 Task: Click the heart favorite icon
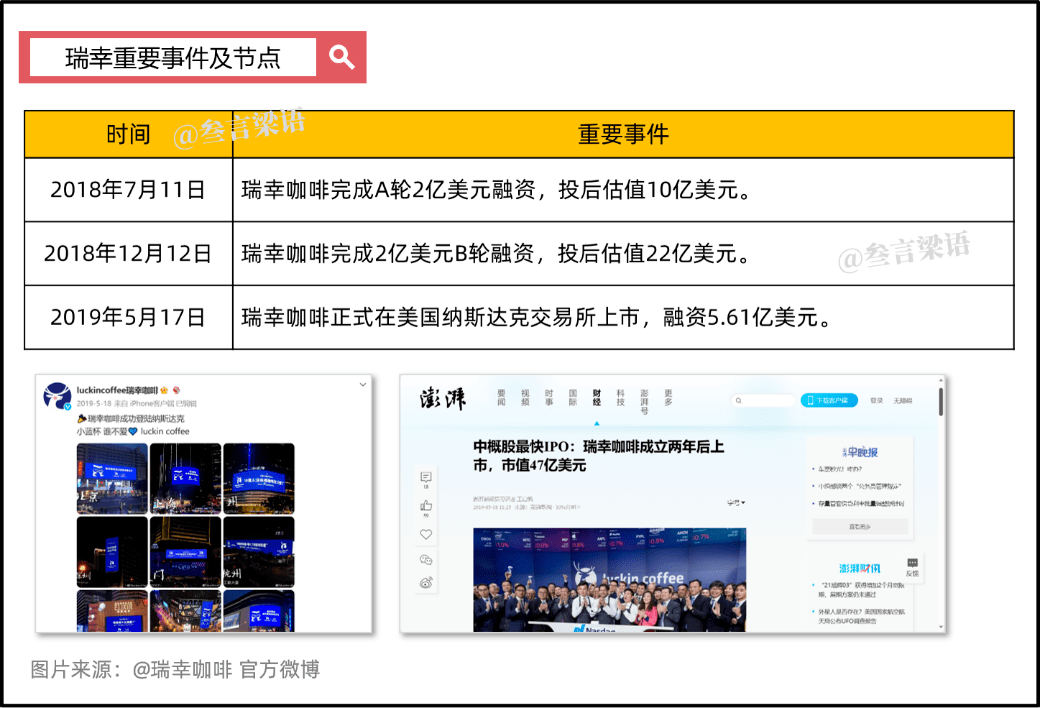click(x=426, y=535)
